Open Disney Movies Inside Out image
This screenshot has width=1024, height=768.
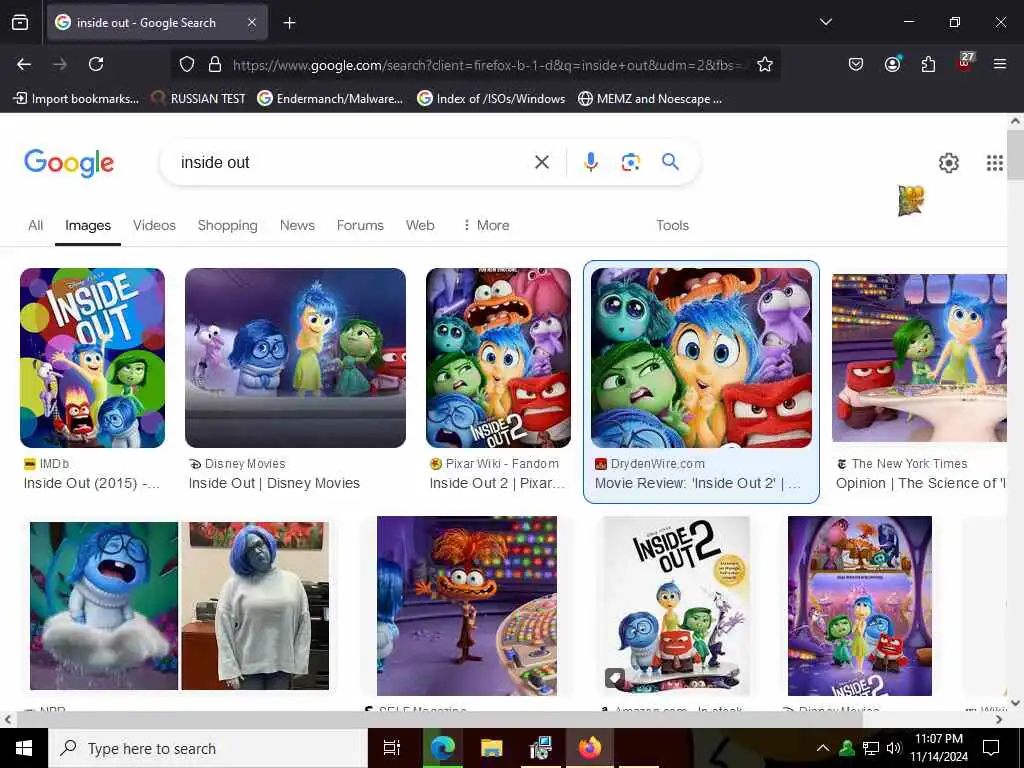click(295, 358)
